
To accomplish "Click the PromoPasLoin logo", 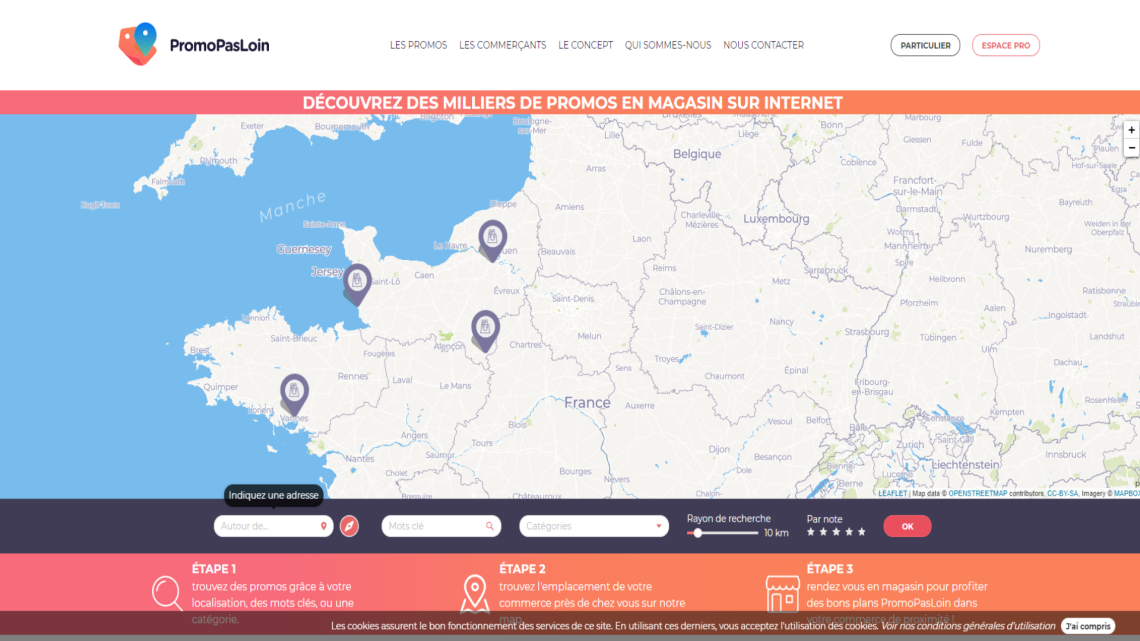I will tap(193, 44).
